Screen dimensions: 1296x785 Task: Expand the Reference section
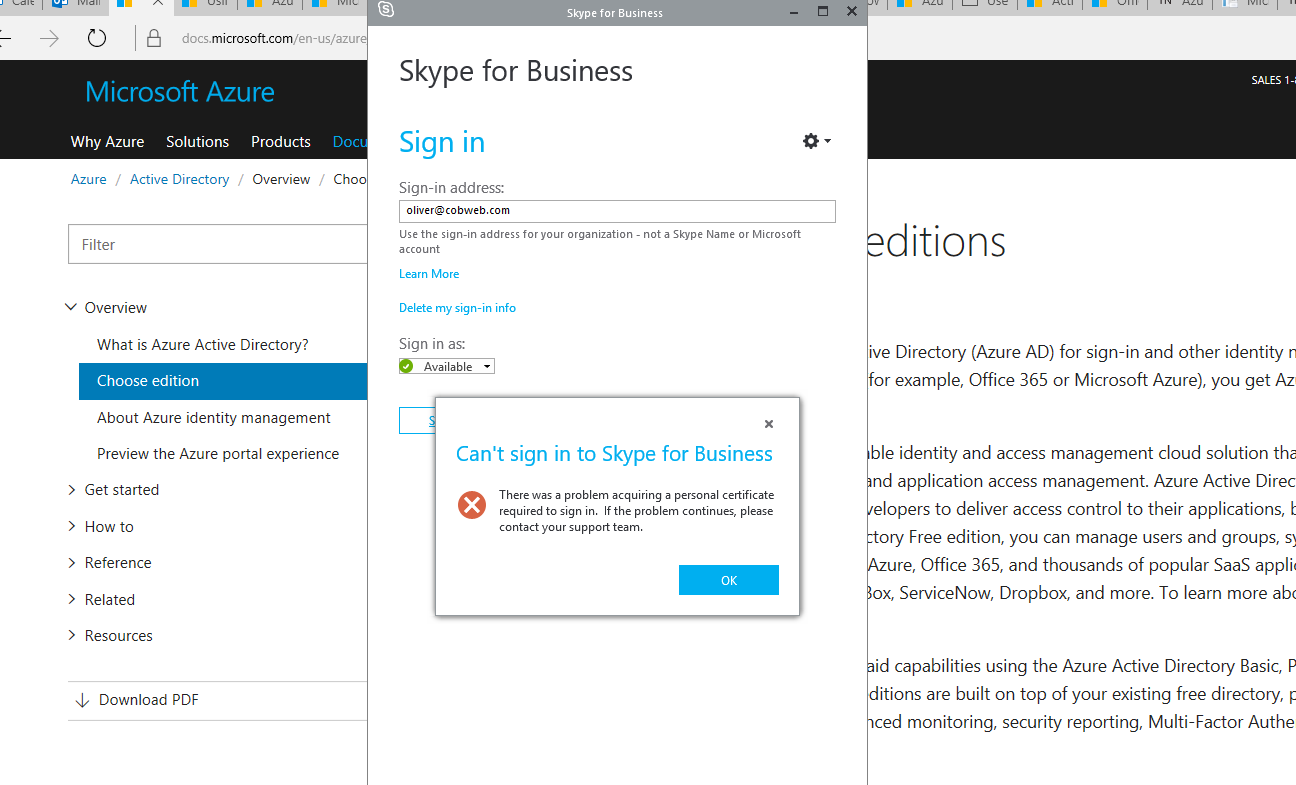pos(71,563)
